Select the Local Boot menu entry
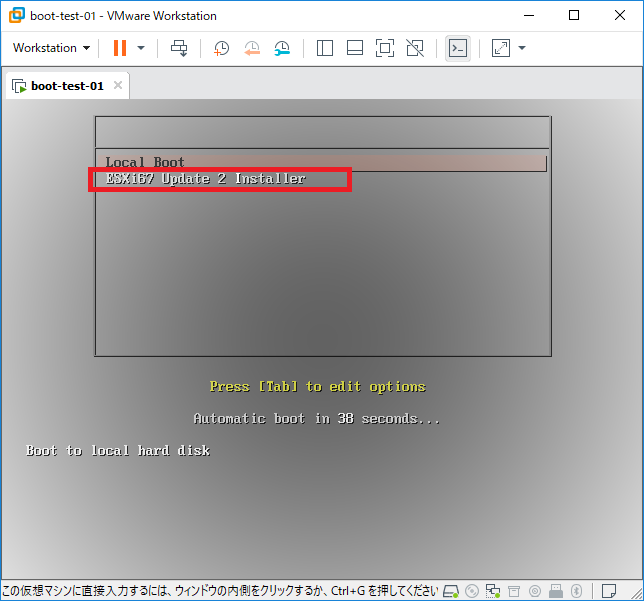Viewport: 644px width, 601px height. tap(322, 163)
